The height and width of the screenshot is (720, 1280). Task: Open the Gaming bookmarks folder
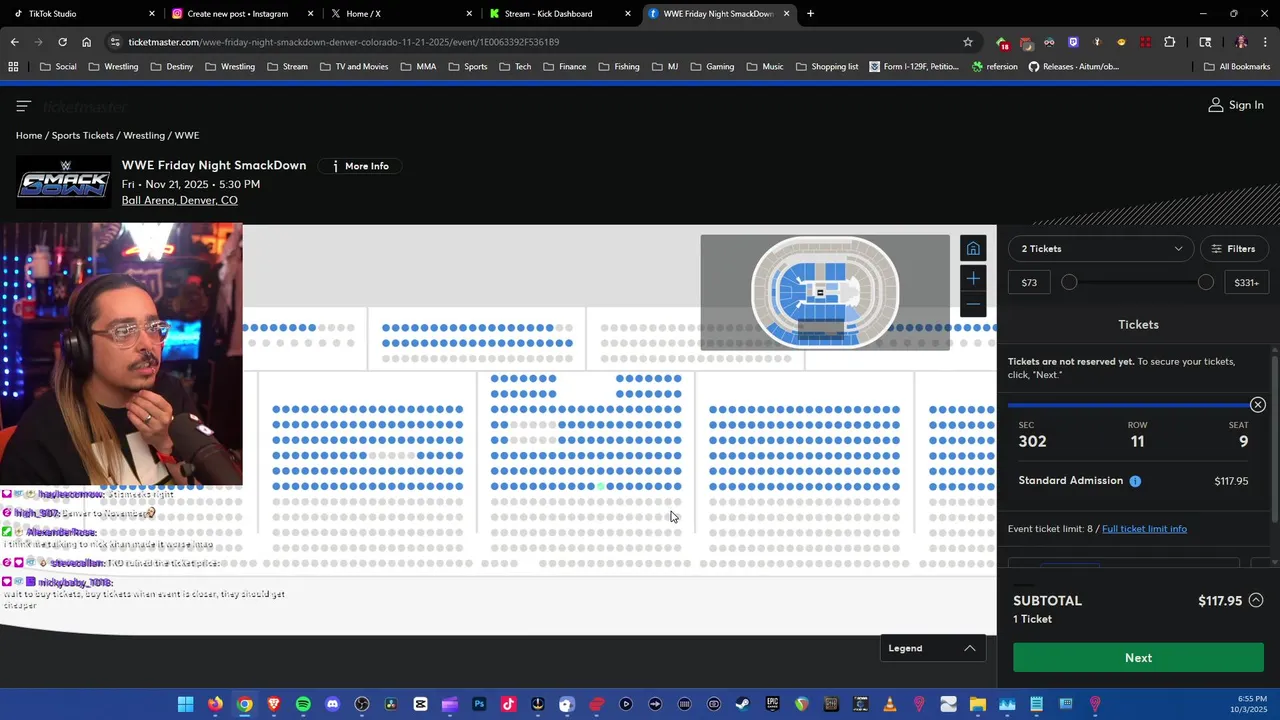712,67
